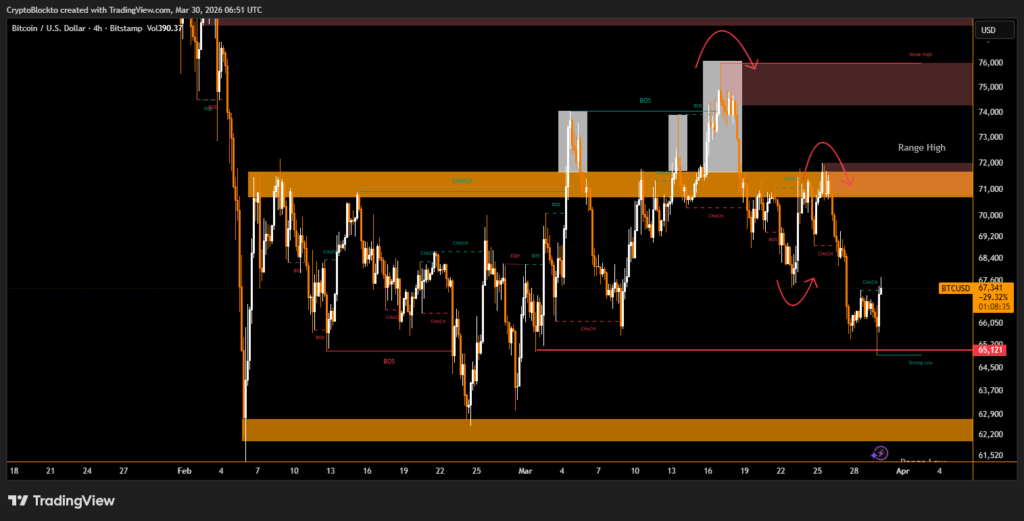Click the Feb label on the time axis
Viewport: 1024px width, 521px height.
(184, 469)
